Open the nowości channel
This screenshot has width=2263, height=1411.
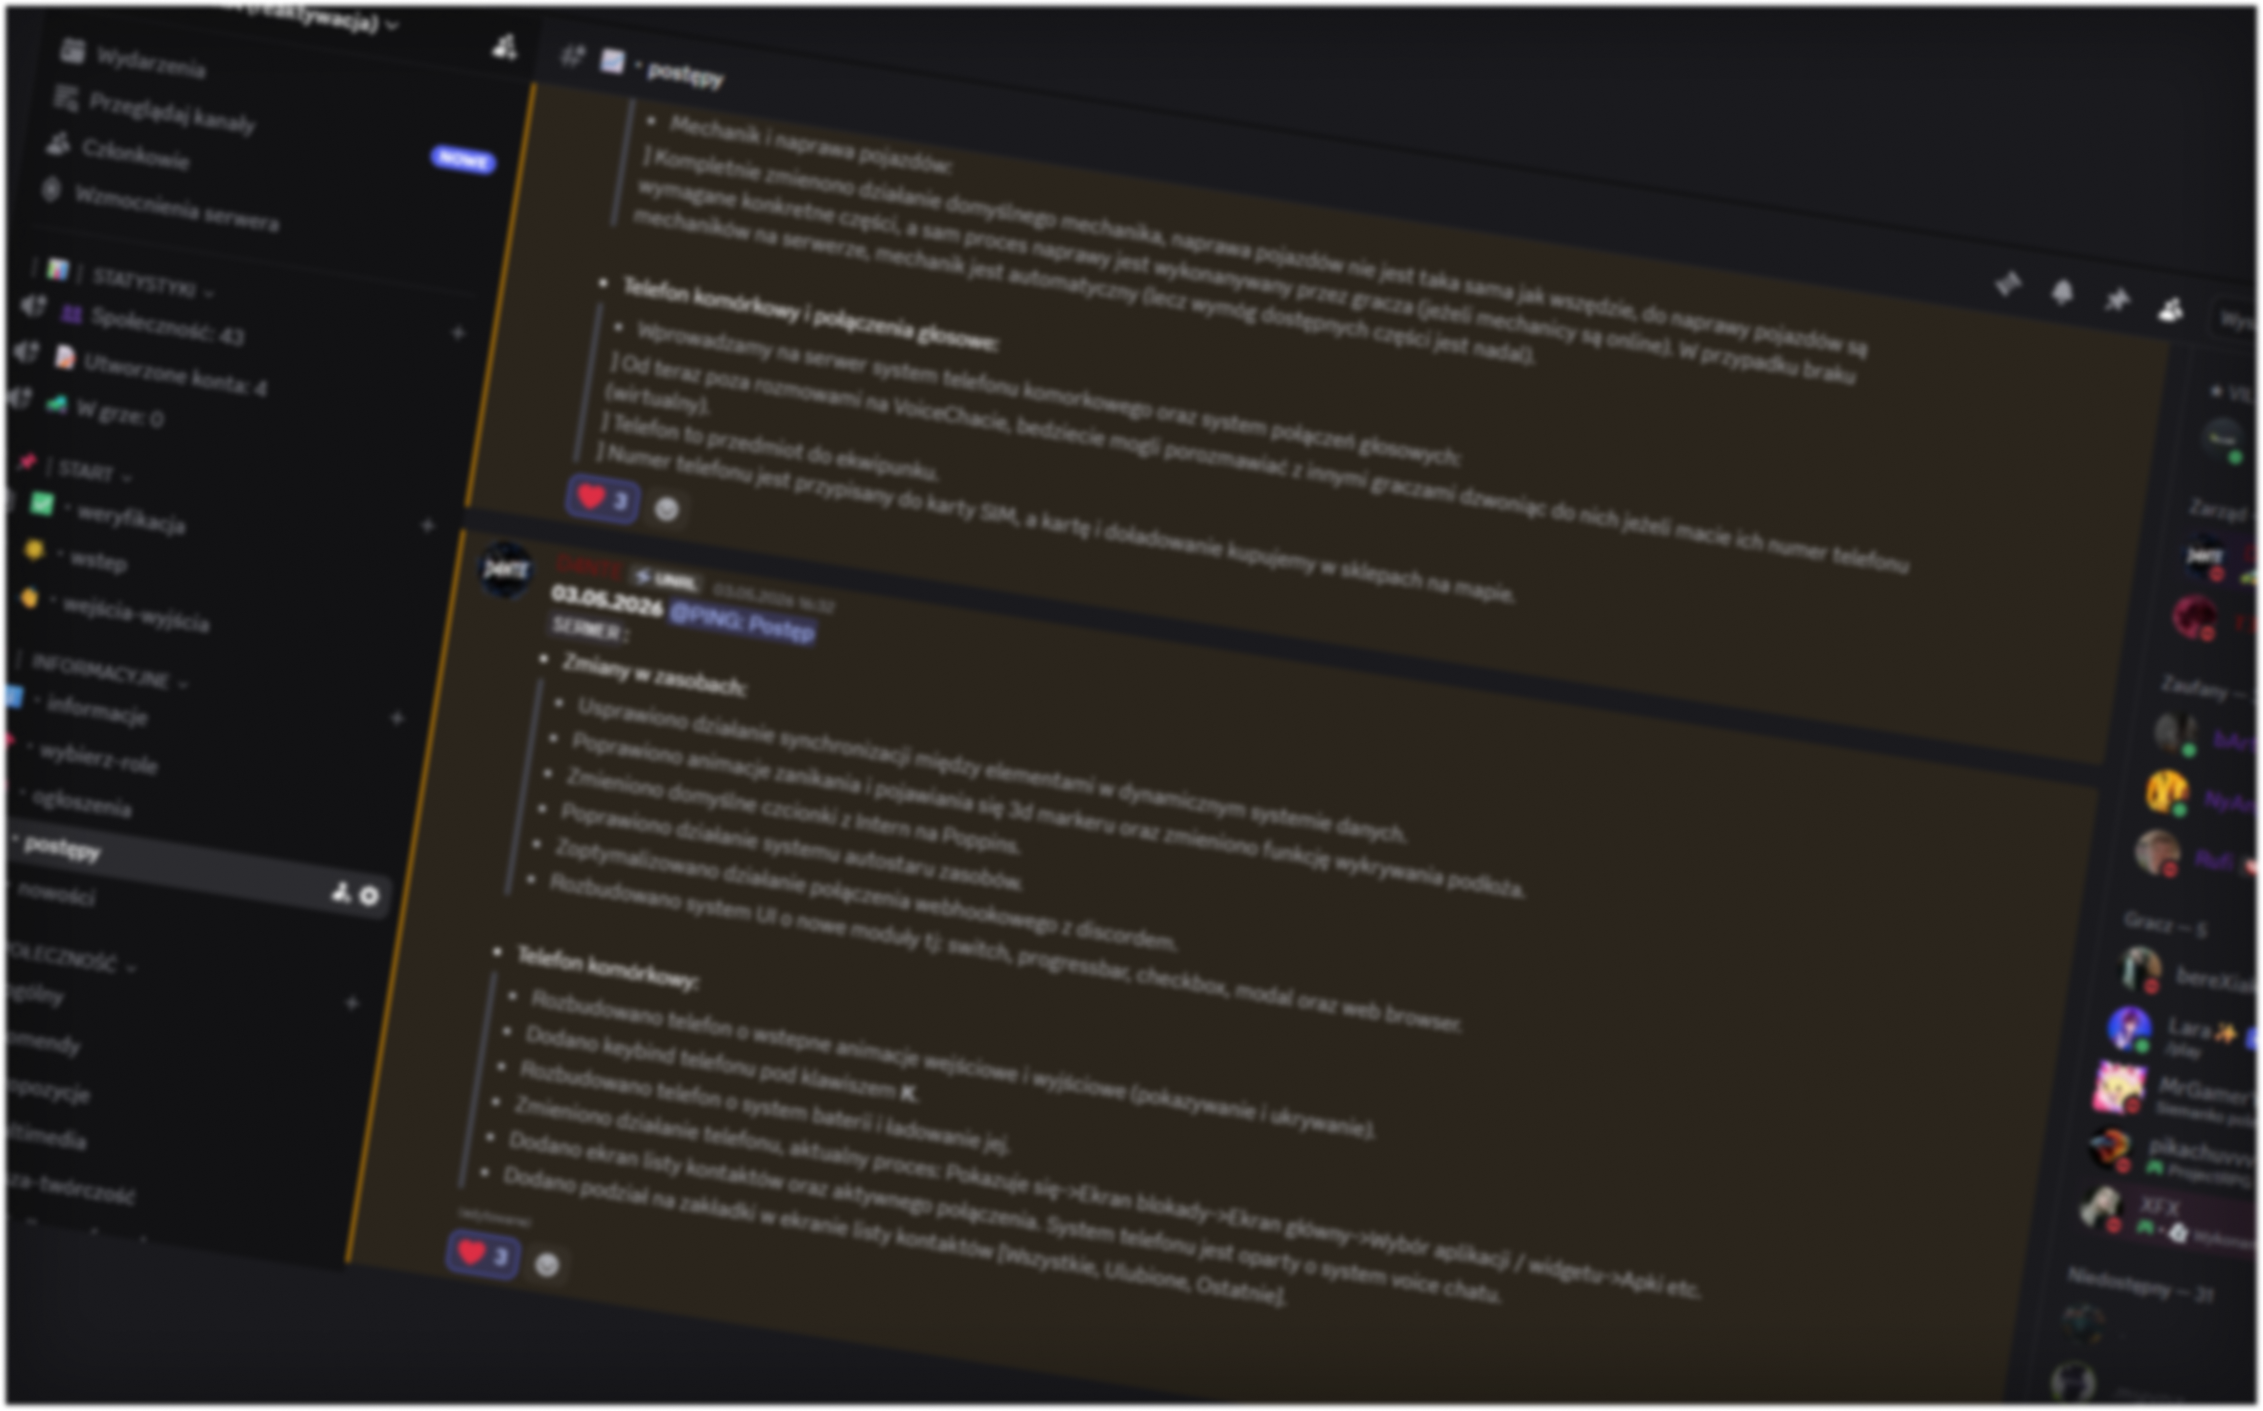coord(56,894)
